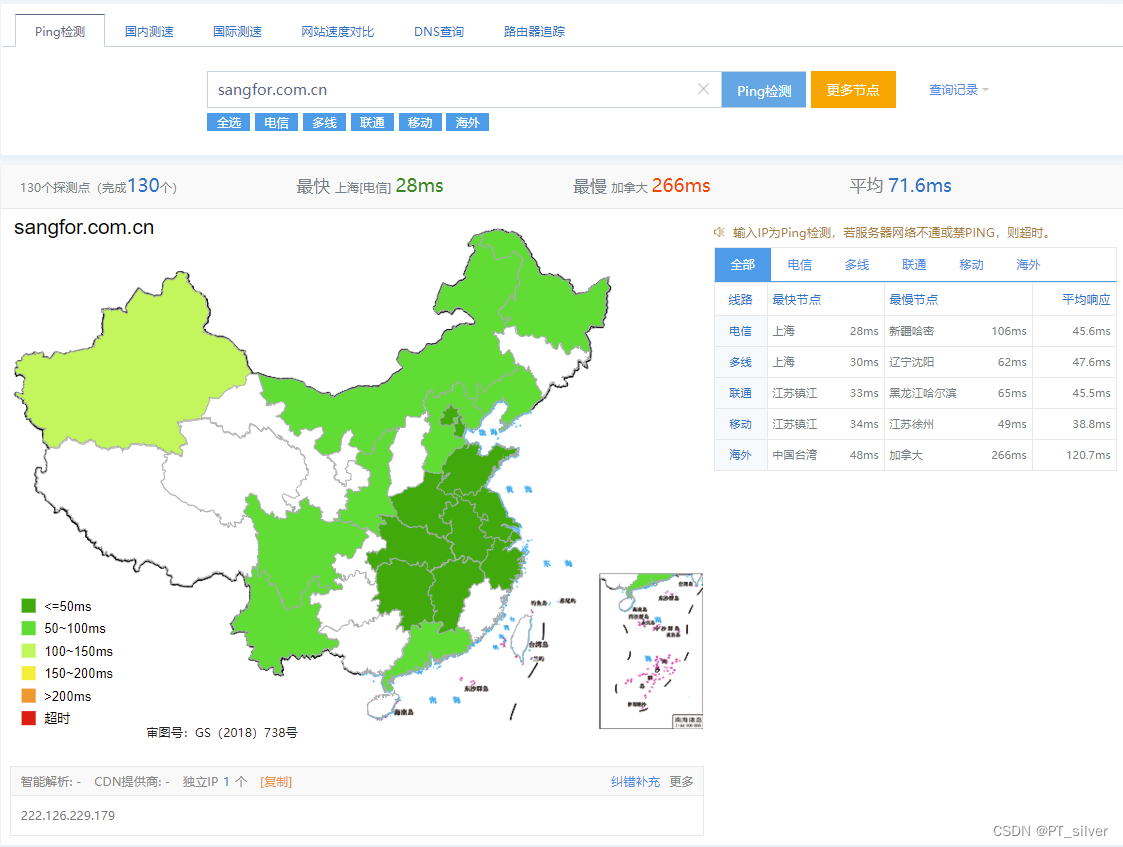Open the 国内测速 tab
The width and height of the screenshot is (1123, 847).
coord(149,32)
